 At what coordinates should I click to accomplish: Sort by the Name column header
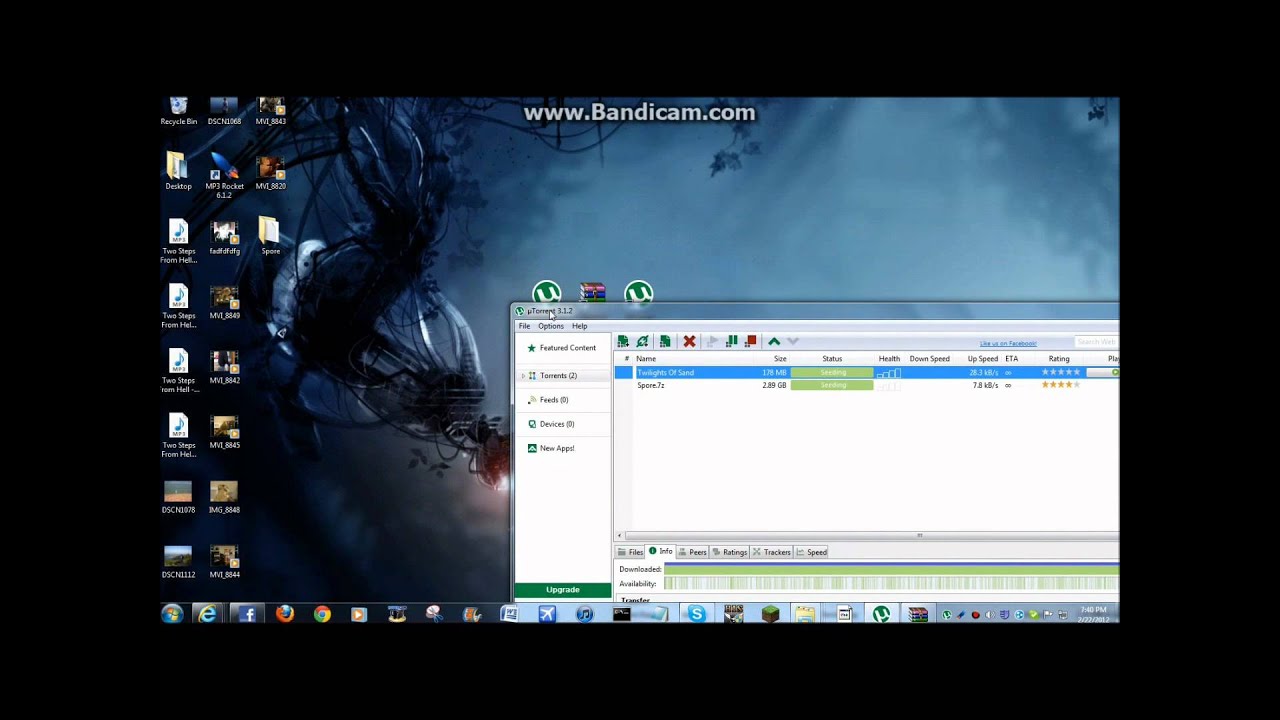click(646, 359)
